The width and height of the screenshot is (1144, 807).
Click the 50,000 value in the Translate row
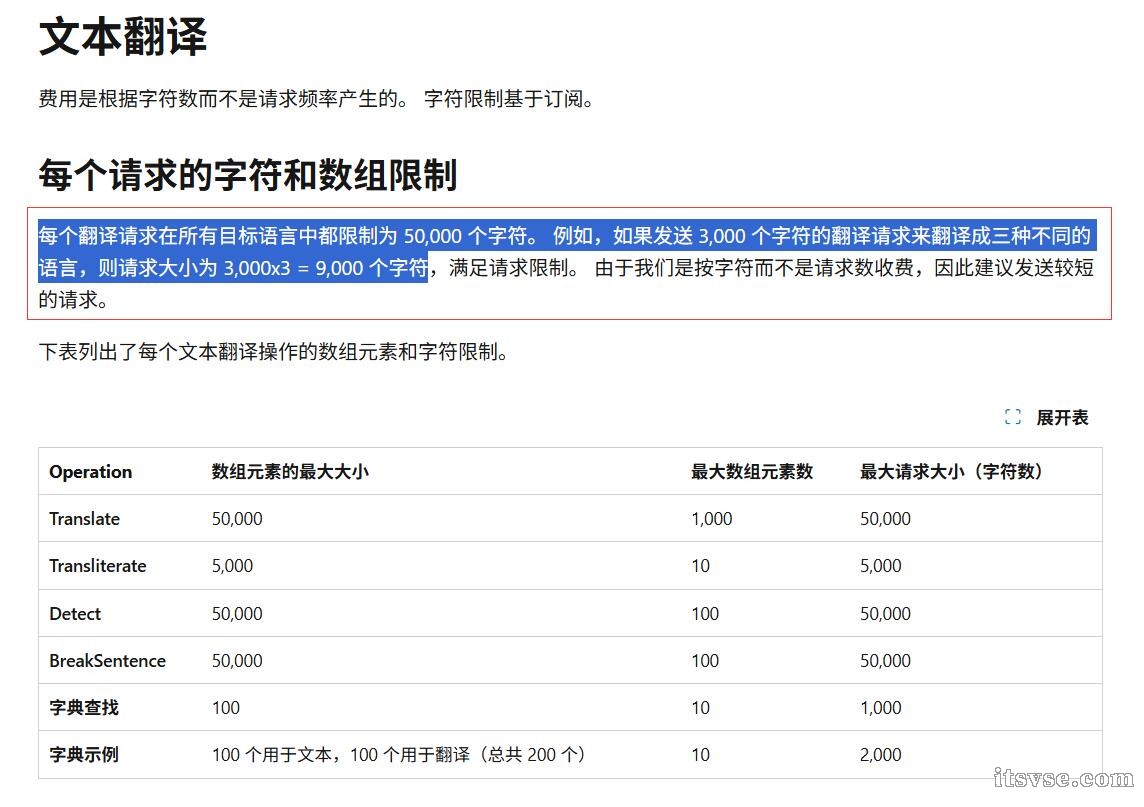tap(237, 519)
